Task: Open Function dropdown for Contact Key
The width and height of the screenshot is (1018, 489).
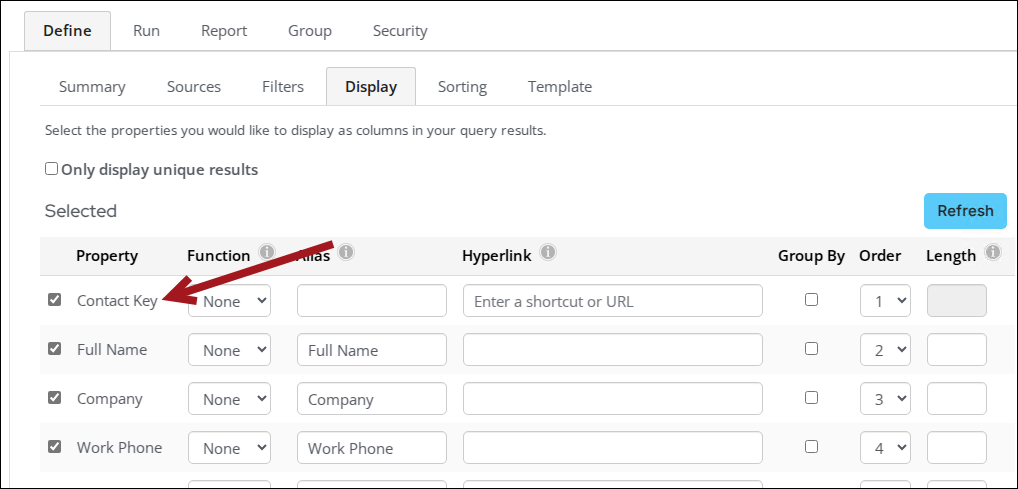Action: click(x=229, y=301)
